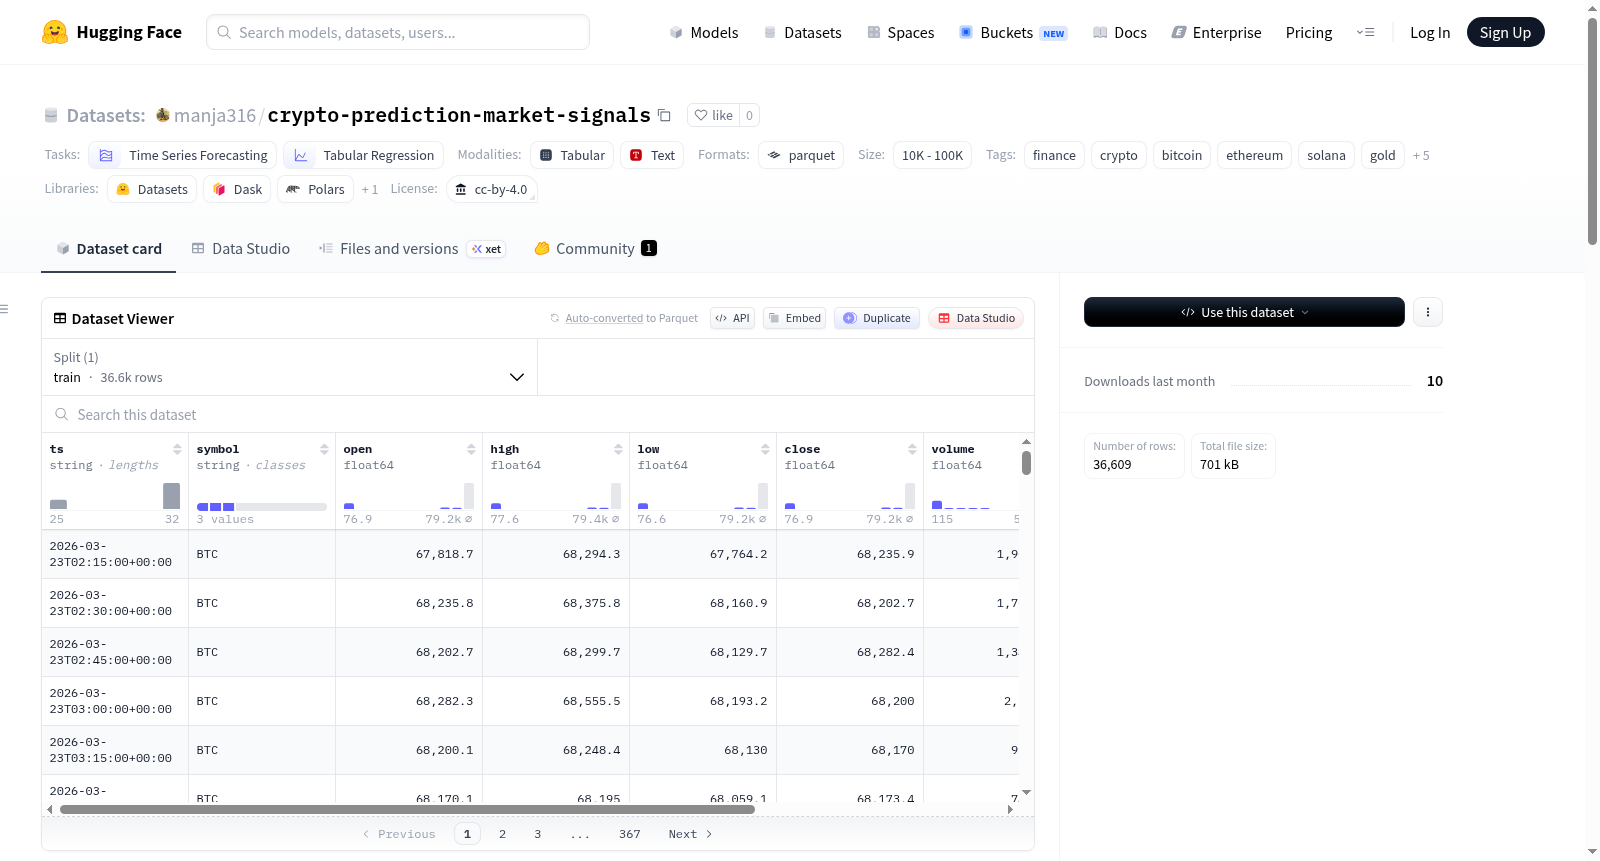Open the Community tab
1600x861 pixels.
point(595,249)
